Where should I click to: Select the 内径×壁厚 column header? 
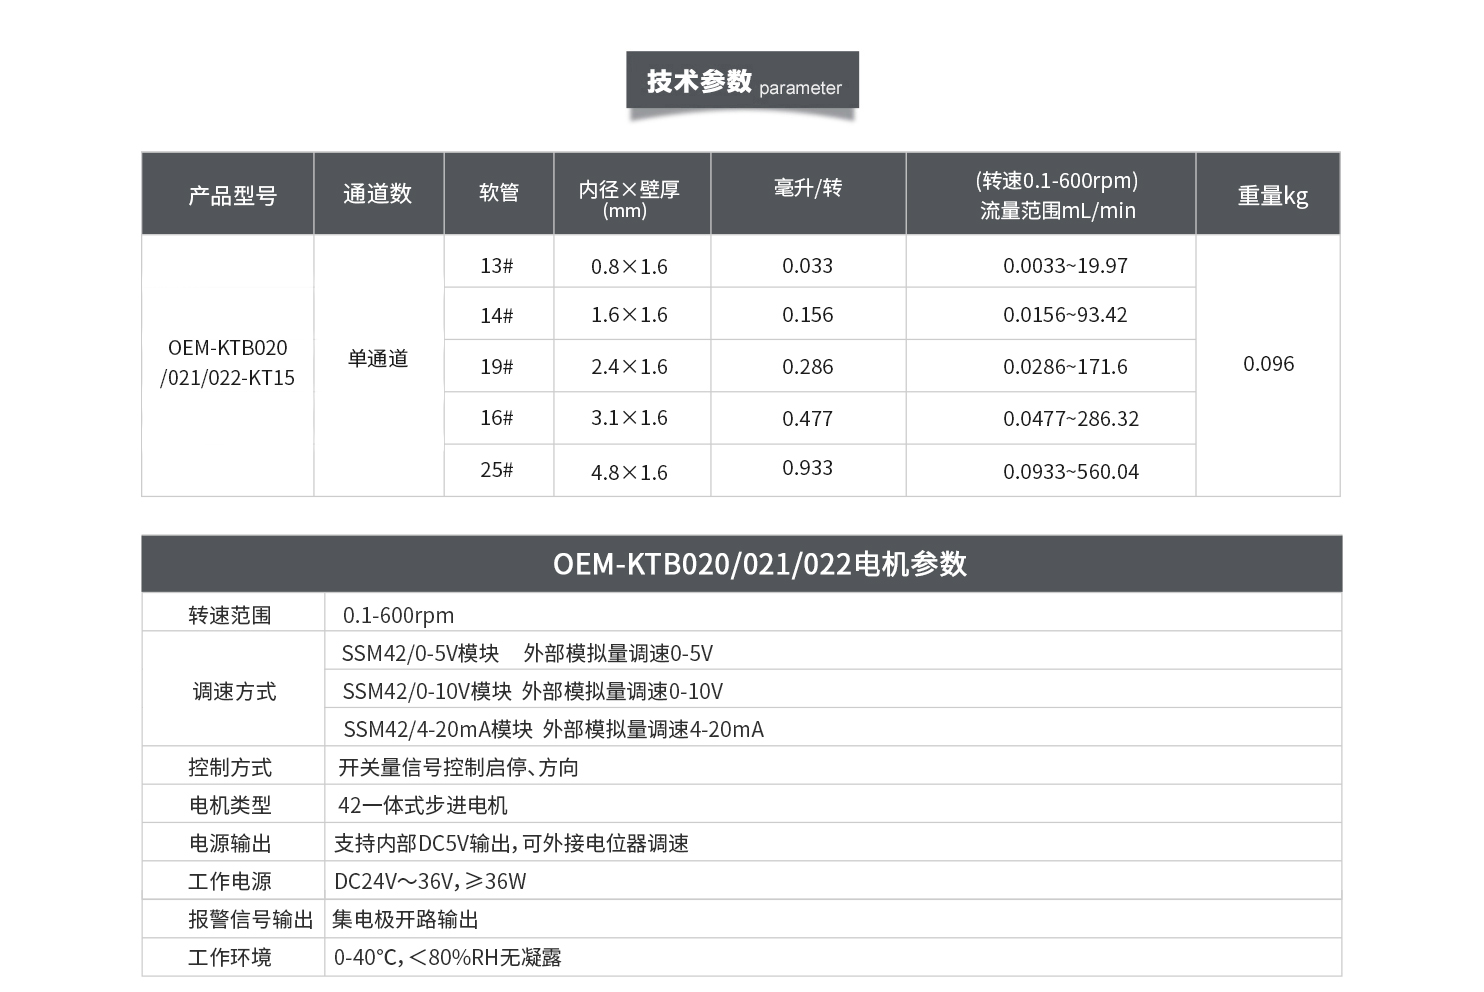click(629, 196)
